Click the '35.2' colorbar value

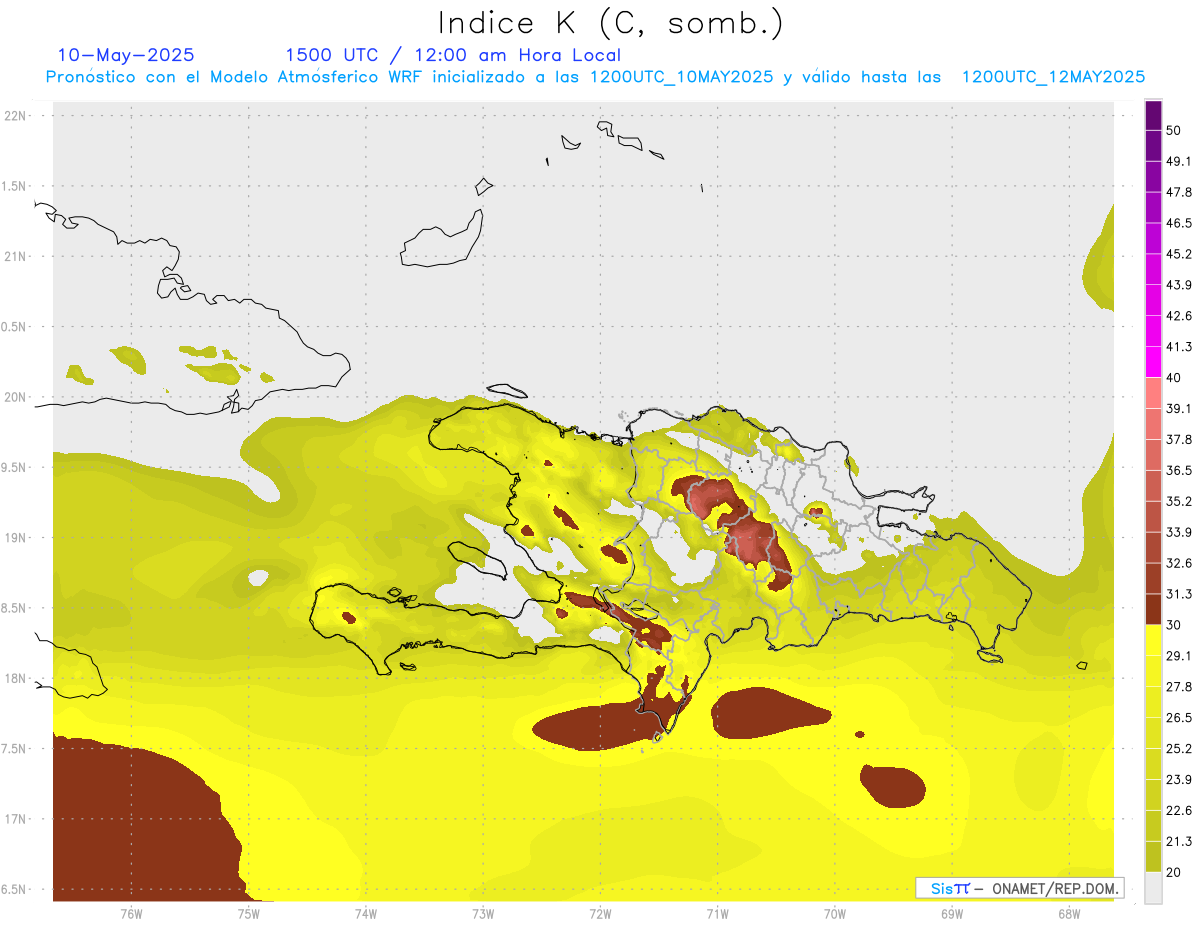click(1179, 501)
